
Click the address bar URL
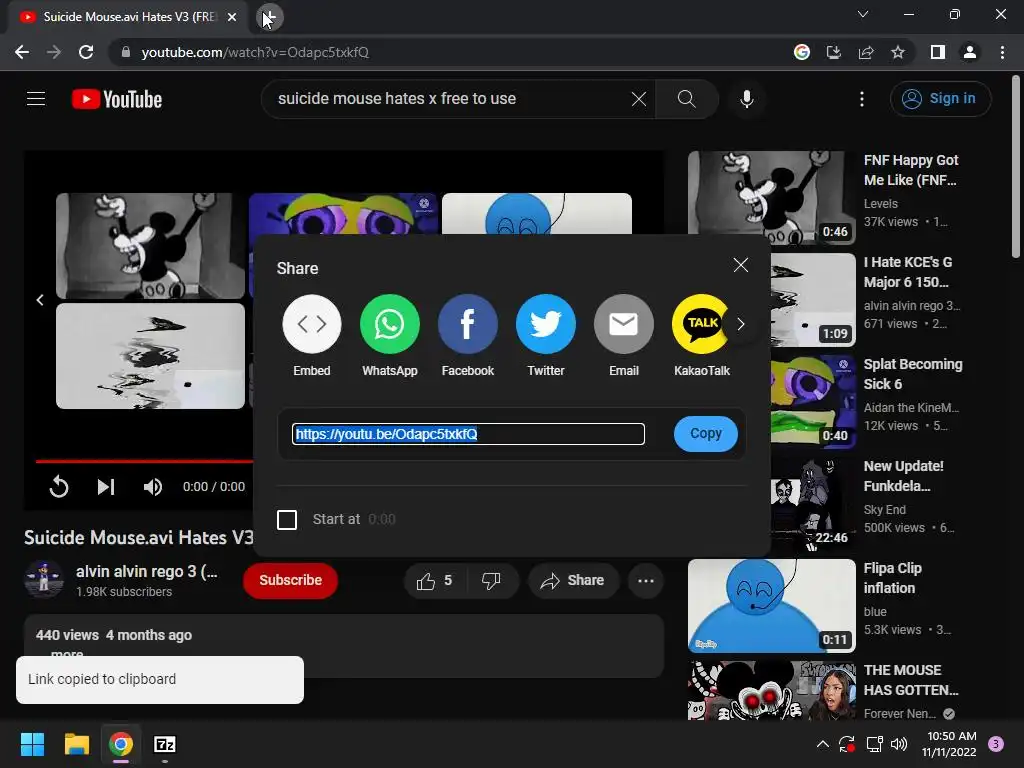[x=255, y=52]
